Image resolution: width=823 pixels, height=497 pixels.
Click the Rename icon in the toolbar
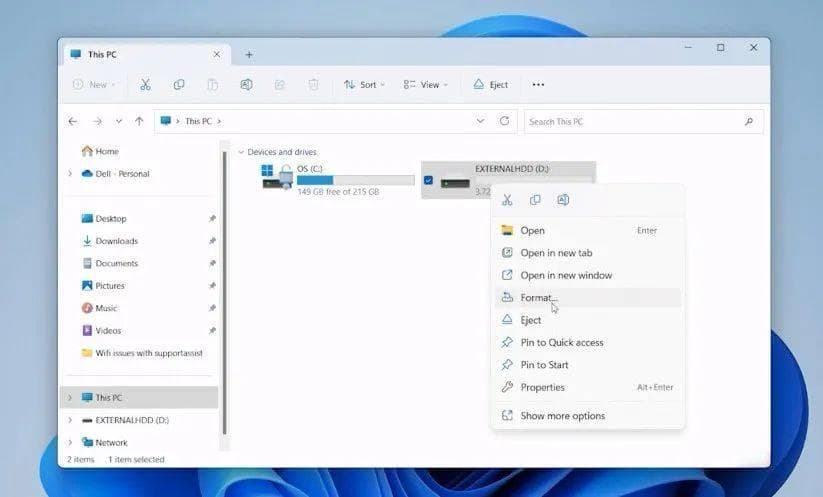click(246, 84)
